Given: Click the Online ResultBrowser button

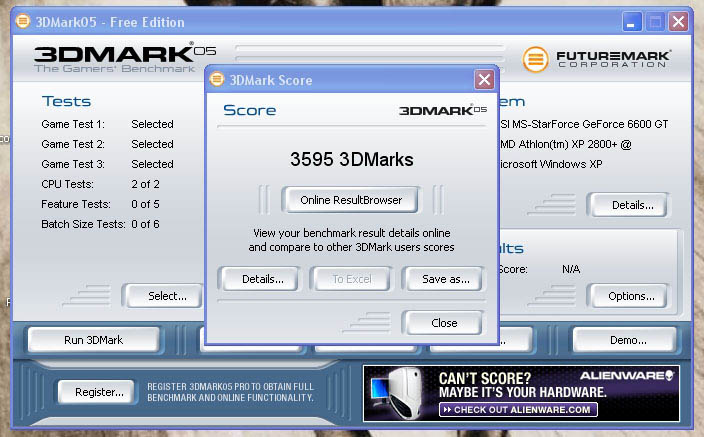Looking at the screenshot, I should (351, 200).
